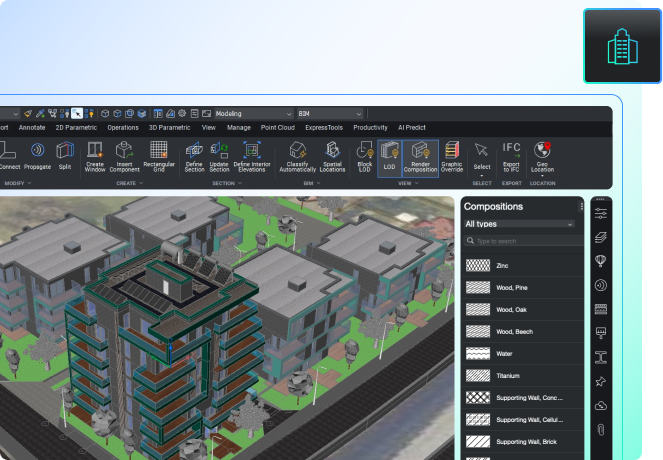Click the highlighted cursor selection icon
Image resolution: width=663 pixels, height=460 pixels.
pyautogui.click(x=77, y=113)
